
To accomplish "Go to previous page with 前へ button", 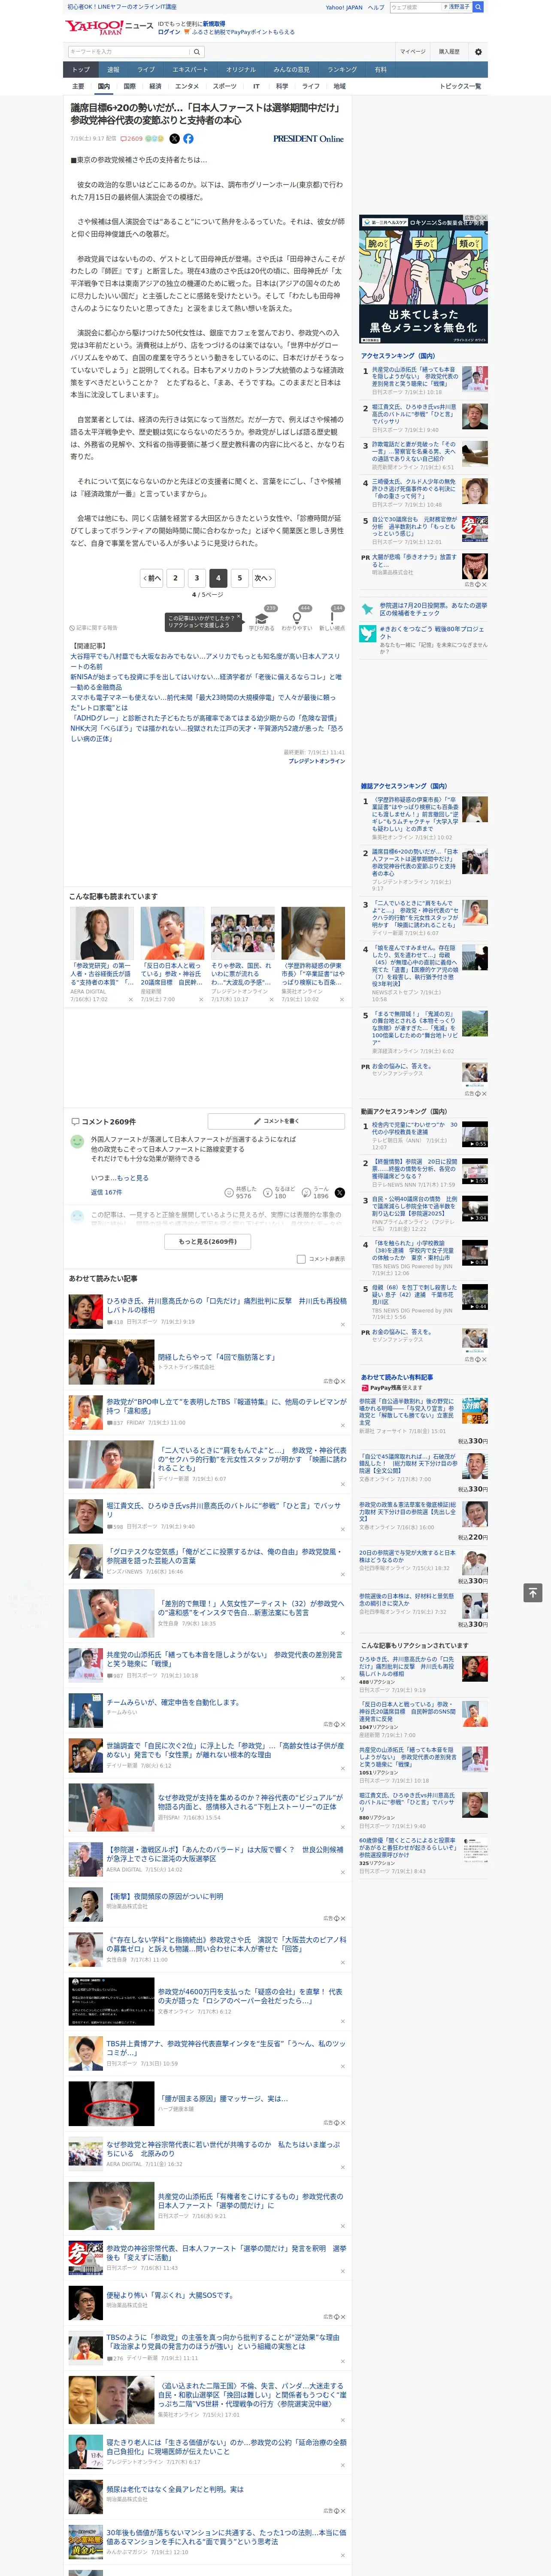I will 151,578.
